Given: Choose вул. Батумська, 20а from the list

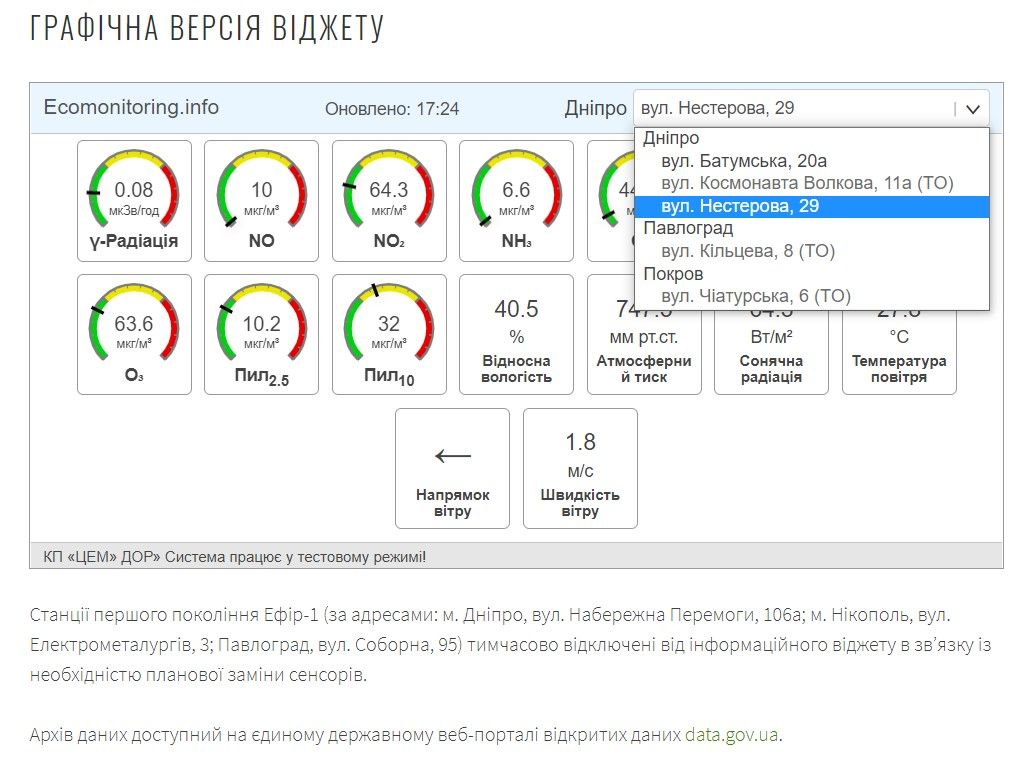Looking at the screenshot, I should 744,161.
